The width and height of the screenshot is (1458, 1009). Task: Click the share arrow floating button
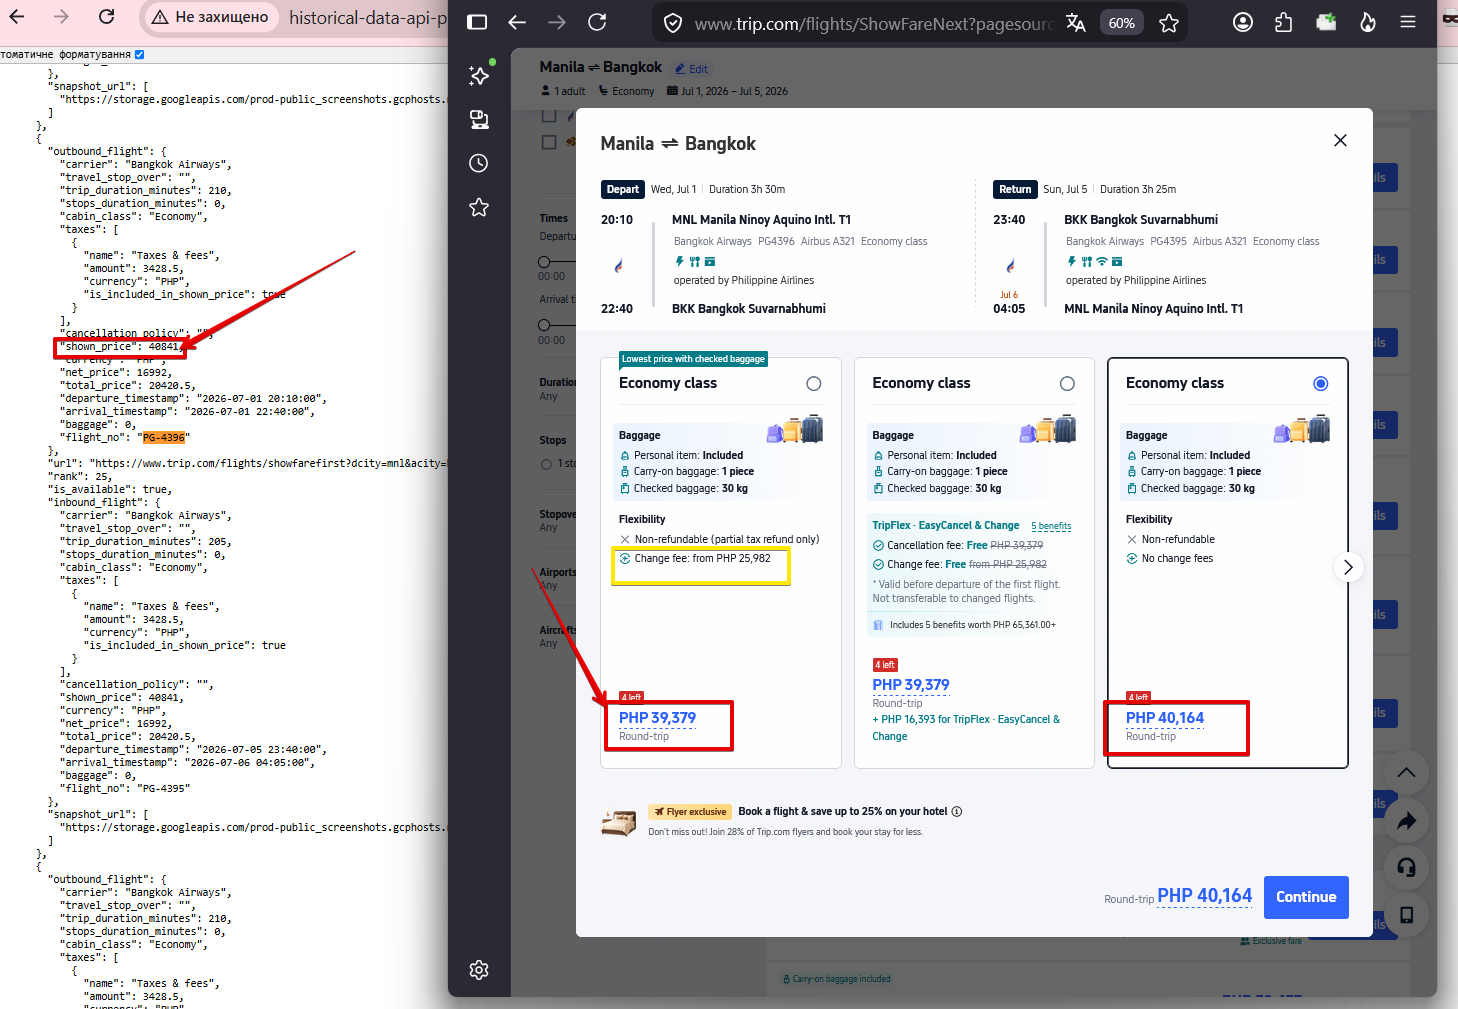(x=1406, y=821)
